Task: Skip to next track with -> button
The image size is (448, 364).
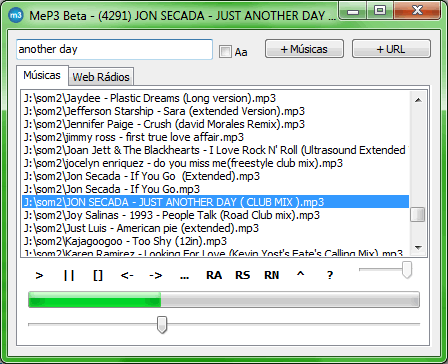Action: pyautogui.click(x=156, y=275)
